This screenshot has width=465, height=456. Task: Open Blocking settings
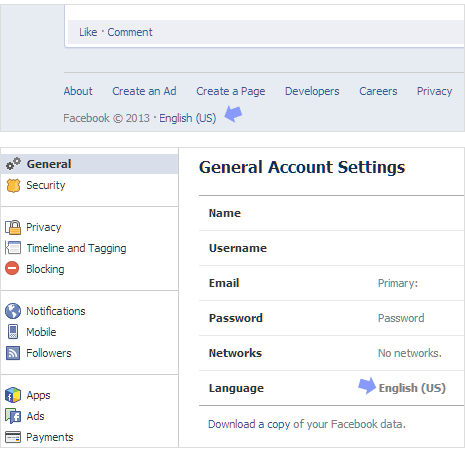coord(45,269)
